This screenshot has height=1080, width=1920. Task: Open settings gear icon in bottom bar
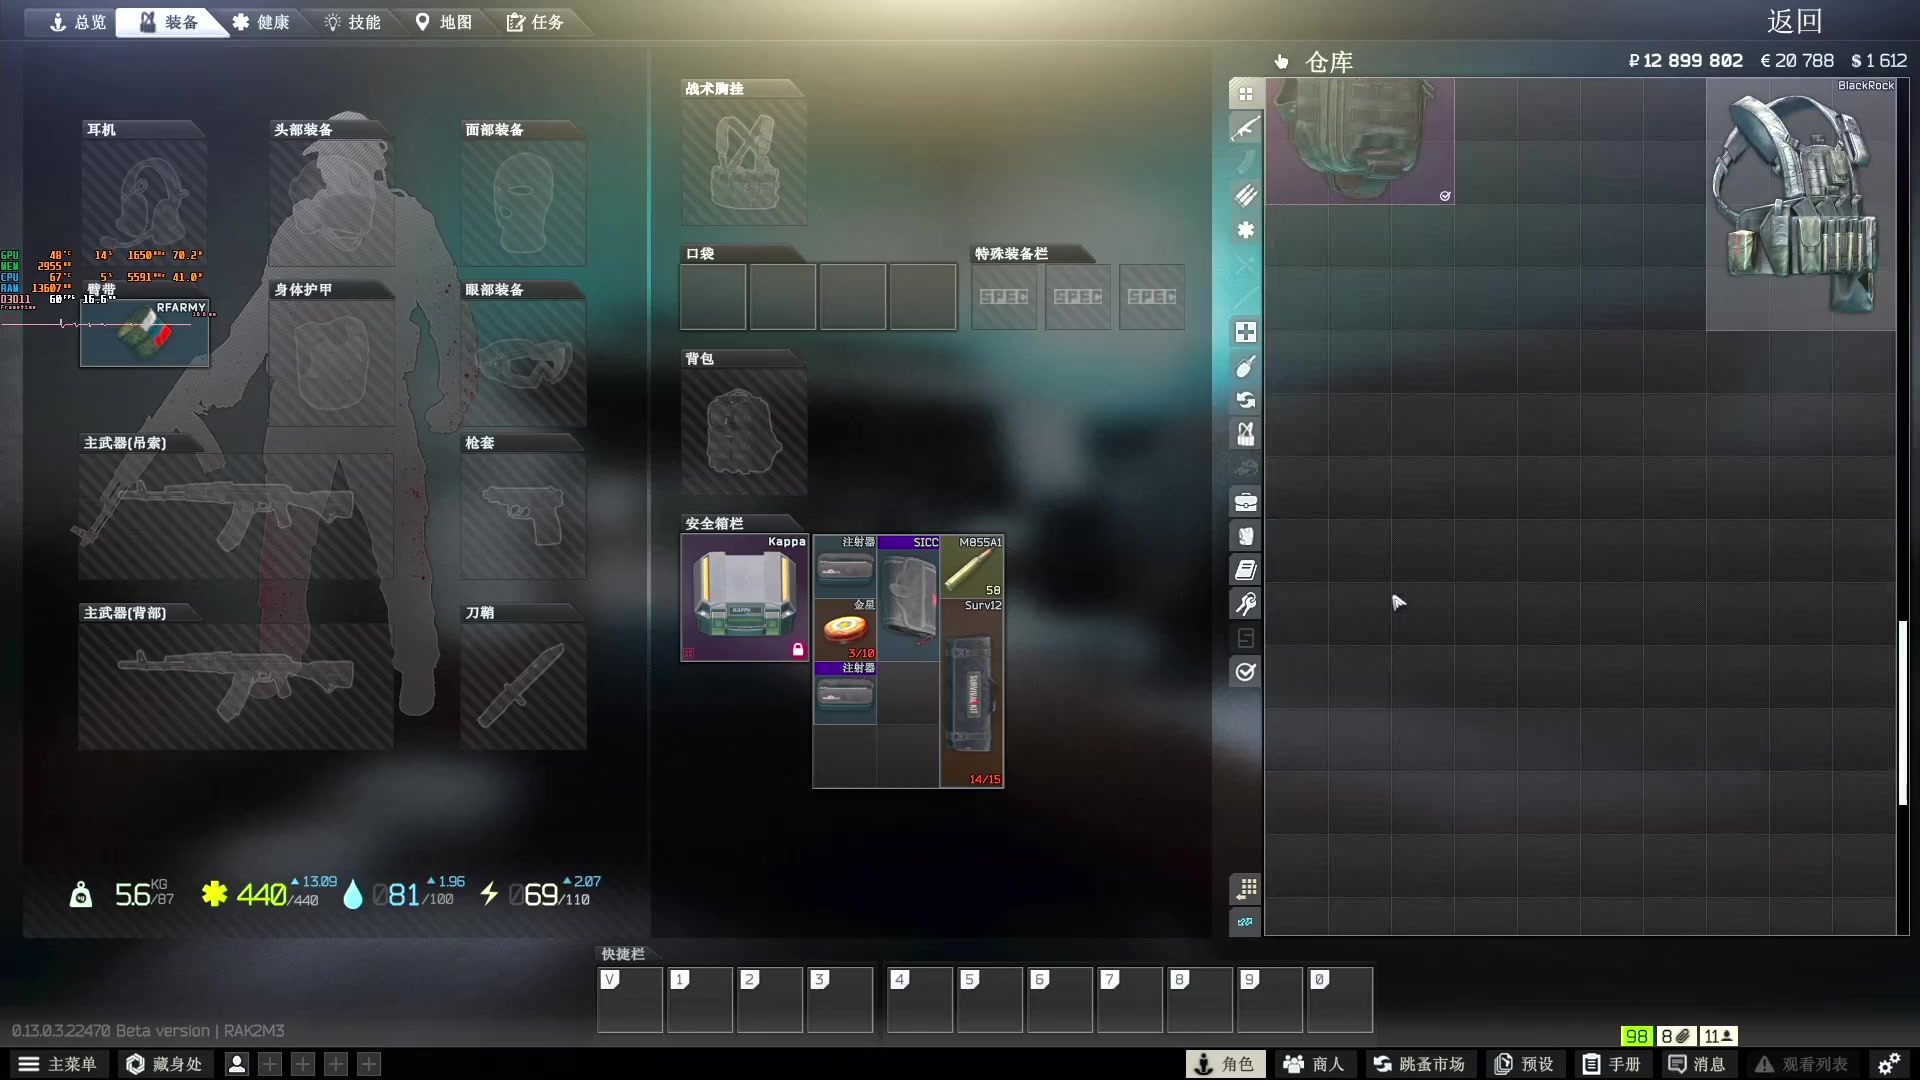click(1888, 1064)
